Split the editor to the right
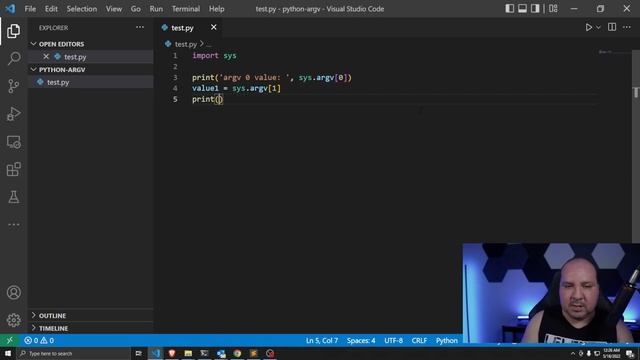The height and width of the screenshot is (360, 640). click(x=611, y=27)
